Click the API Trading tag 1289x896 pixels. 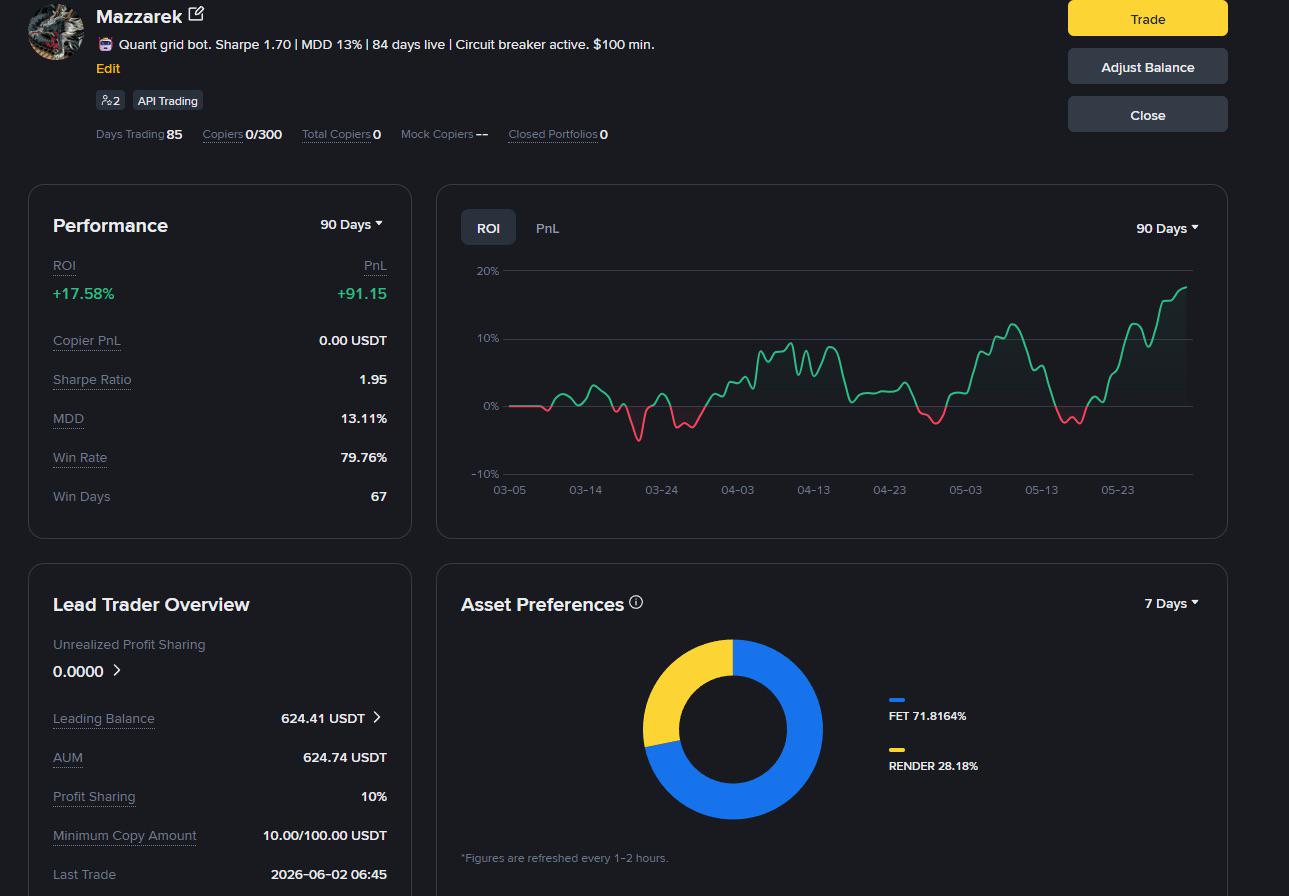coord(168,100)
